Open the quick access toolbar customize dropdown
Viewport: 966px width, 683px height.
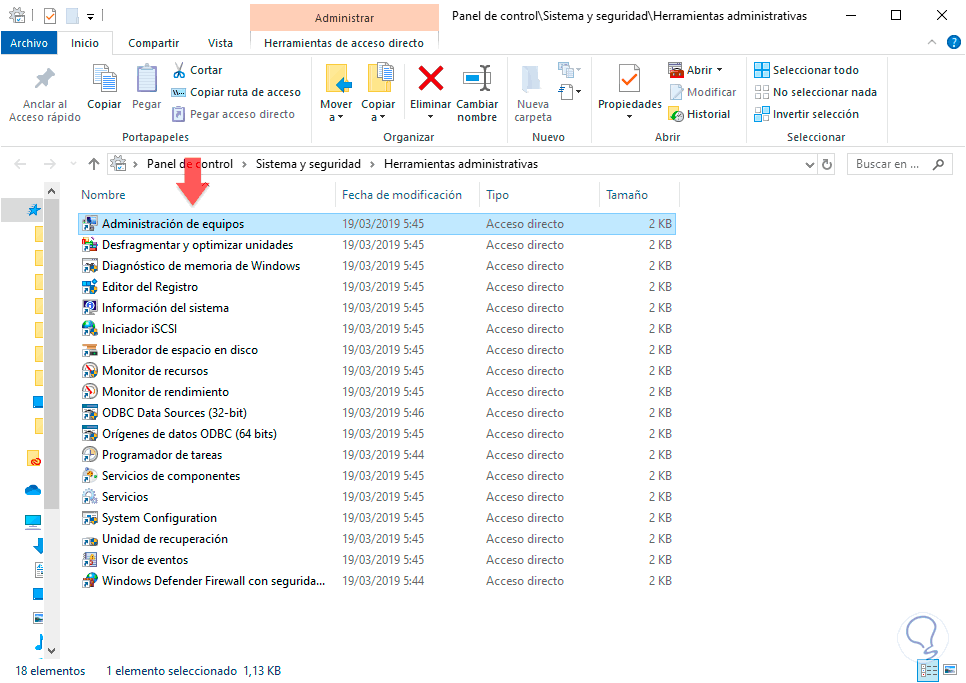point(91,17)
